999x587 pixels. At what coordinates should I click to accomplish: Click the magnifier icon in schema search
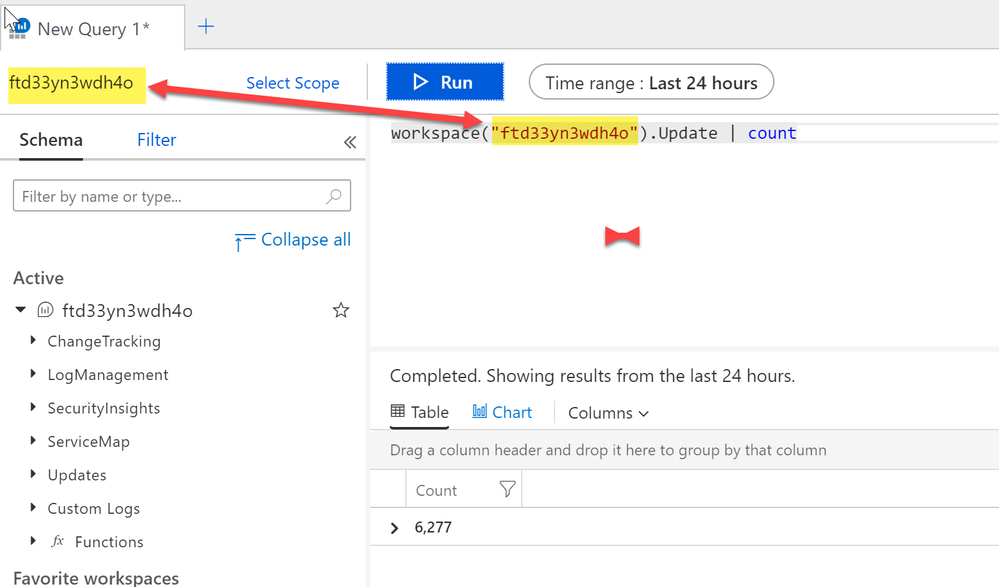(334, 196)
